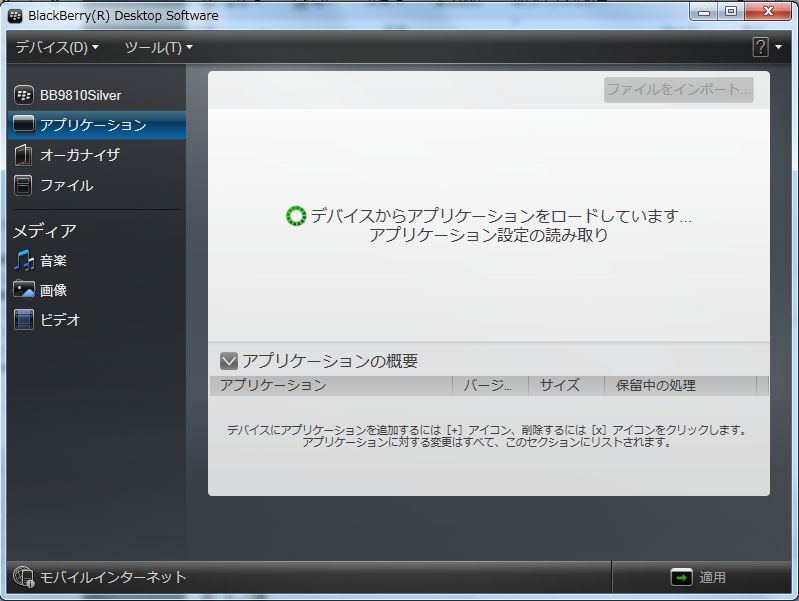799x601 pixels.
Task: Select アプリケーション in the sidebar
Action: tap(97, 125)
